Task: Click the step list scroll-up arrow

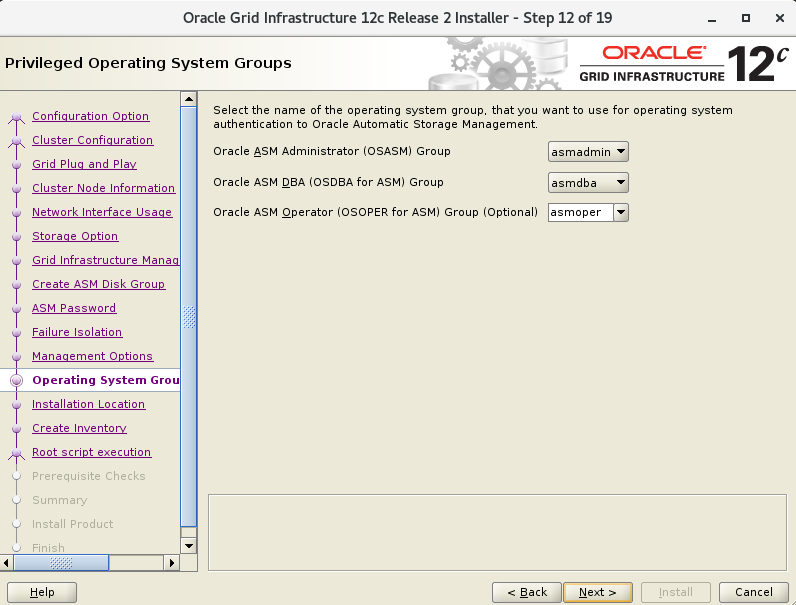Action: click(x=188, y=98)
